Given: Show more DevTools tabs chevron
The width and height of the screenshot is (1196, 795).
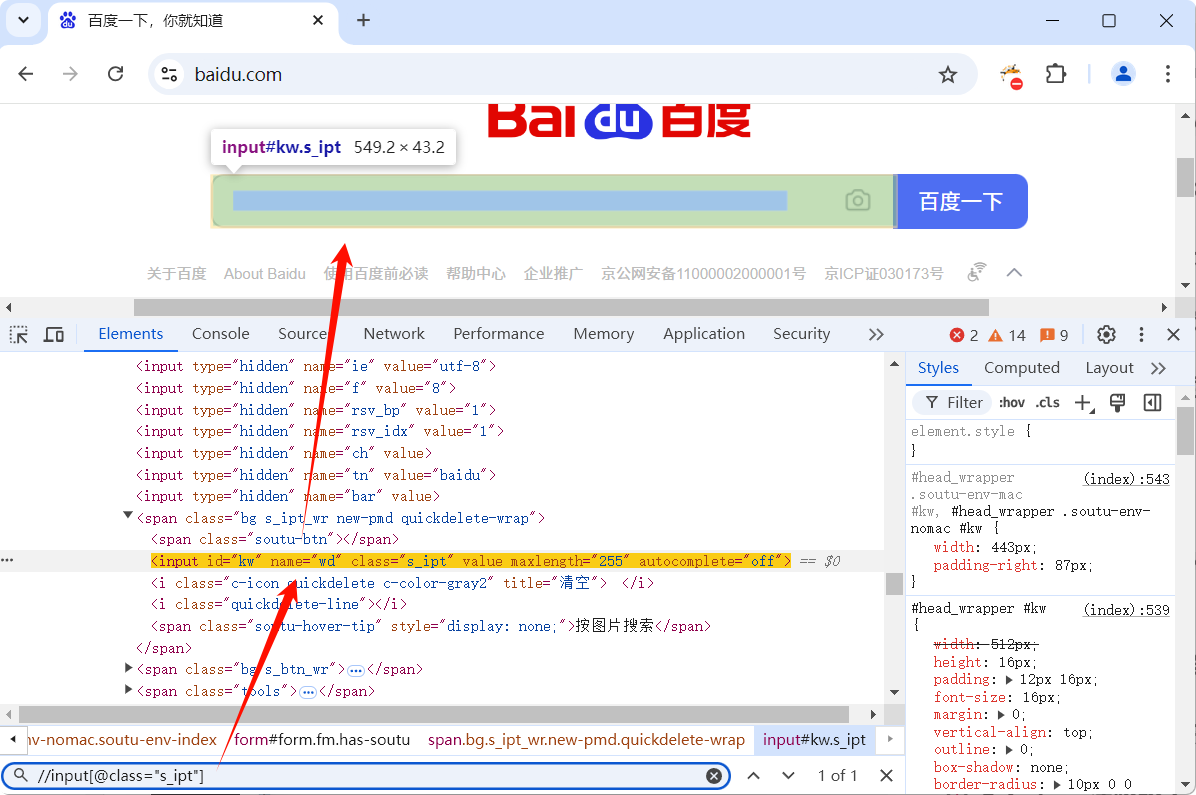Looking at the screenshot, I should (x=876, y=334).
